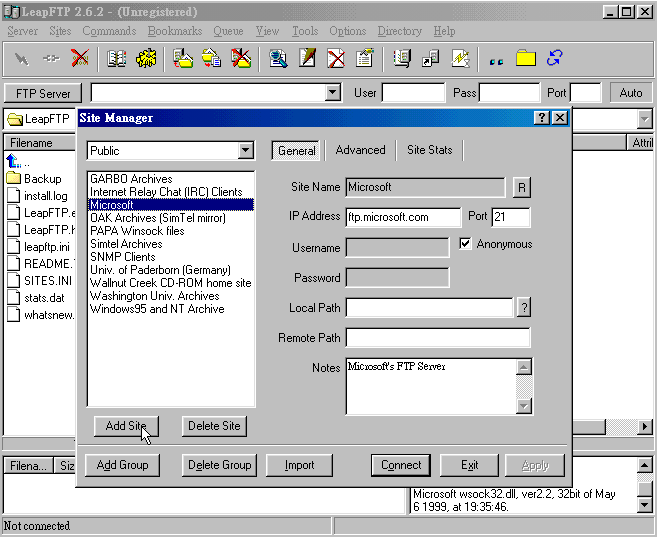Click the FTP Server button
The image size is (657, 537).
pyautogui.click(x=43, y=93)
